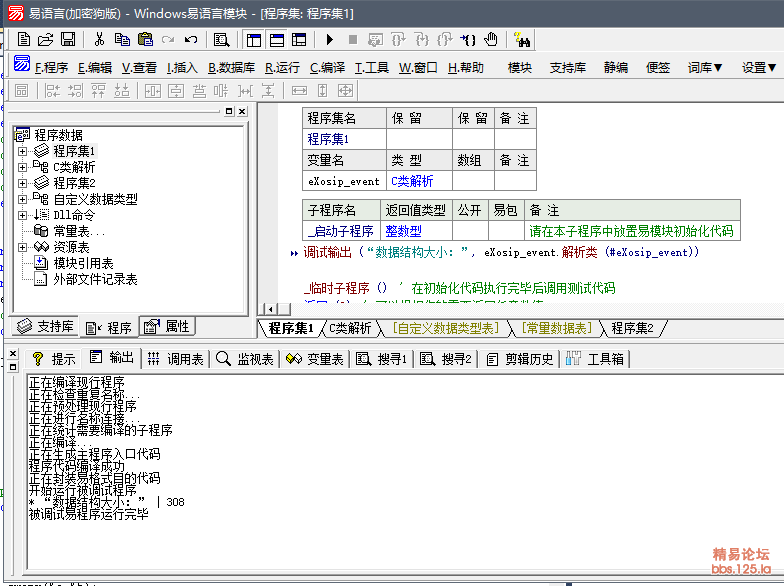Open the R.运行 menu
The width and height of the screenshot is (784, 586).
[x=282, y=68]
